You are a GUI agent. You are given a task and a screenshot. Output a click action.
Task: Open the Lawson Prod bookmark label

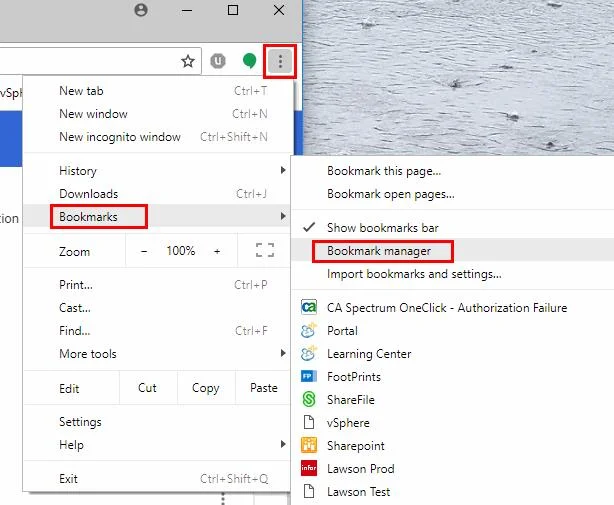(x=361, y=469)
